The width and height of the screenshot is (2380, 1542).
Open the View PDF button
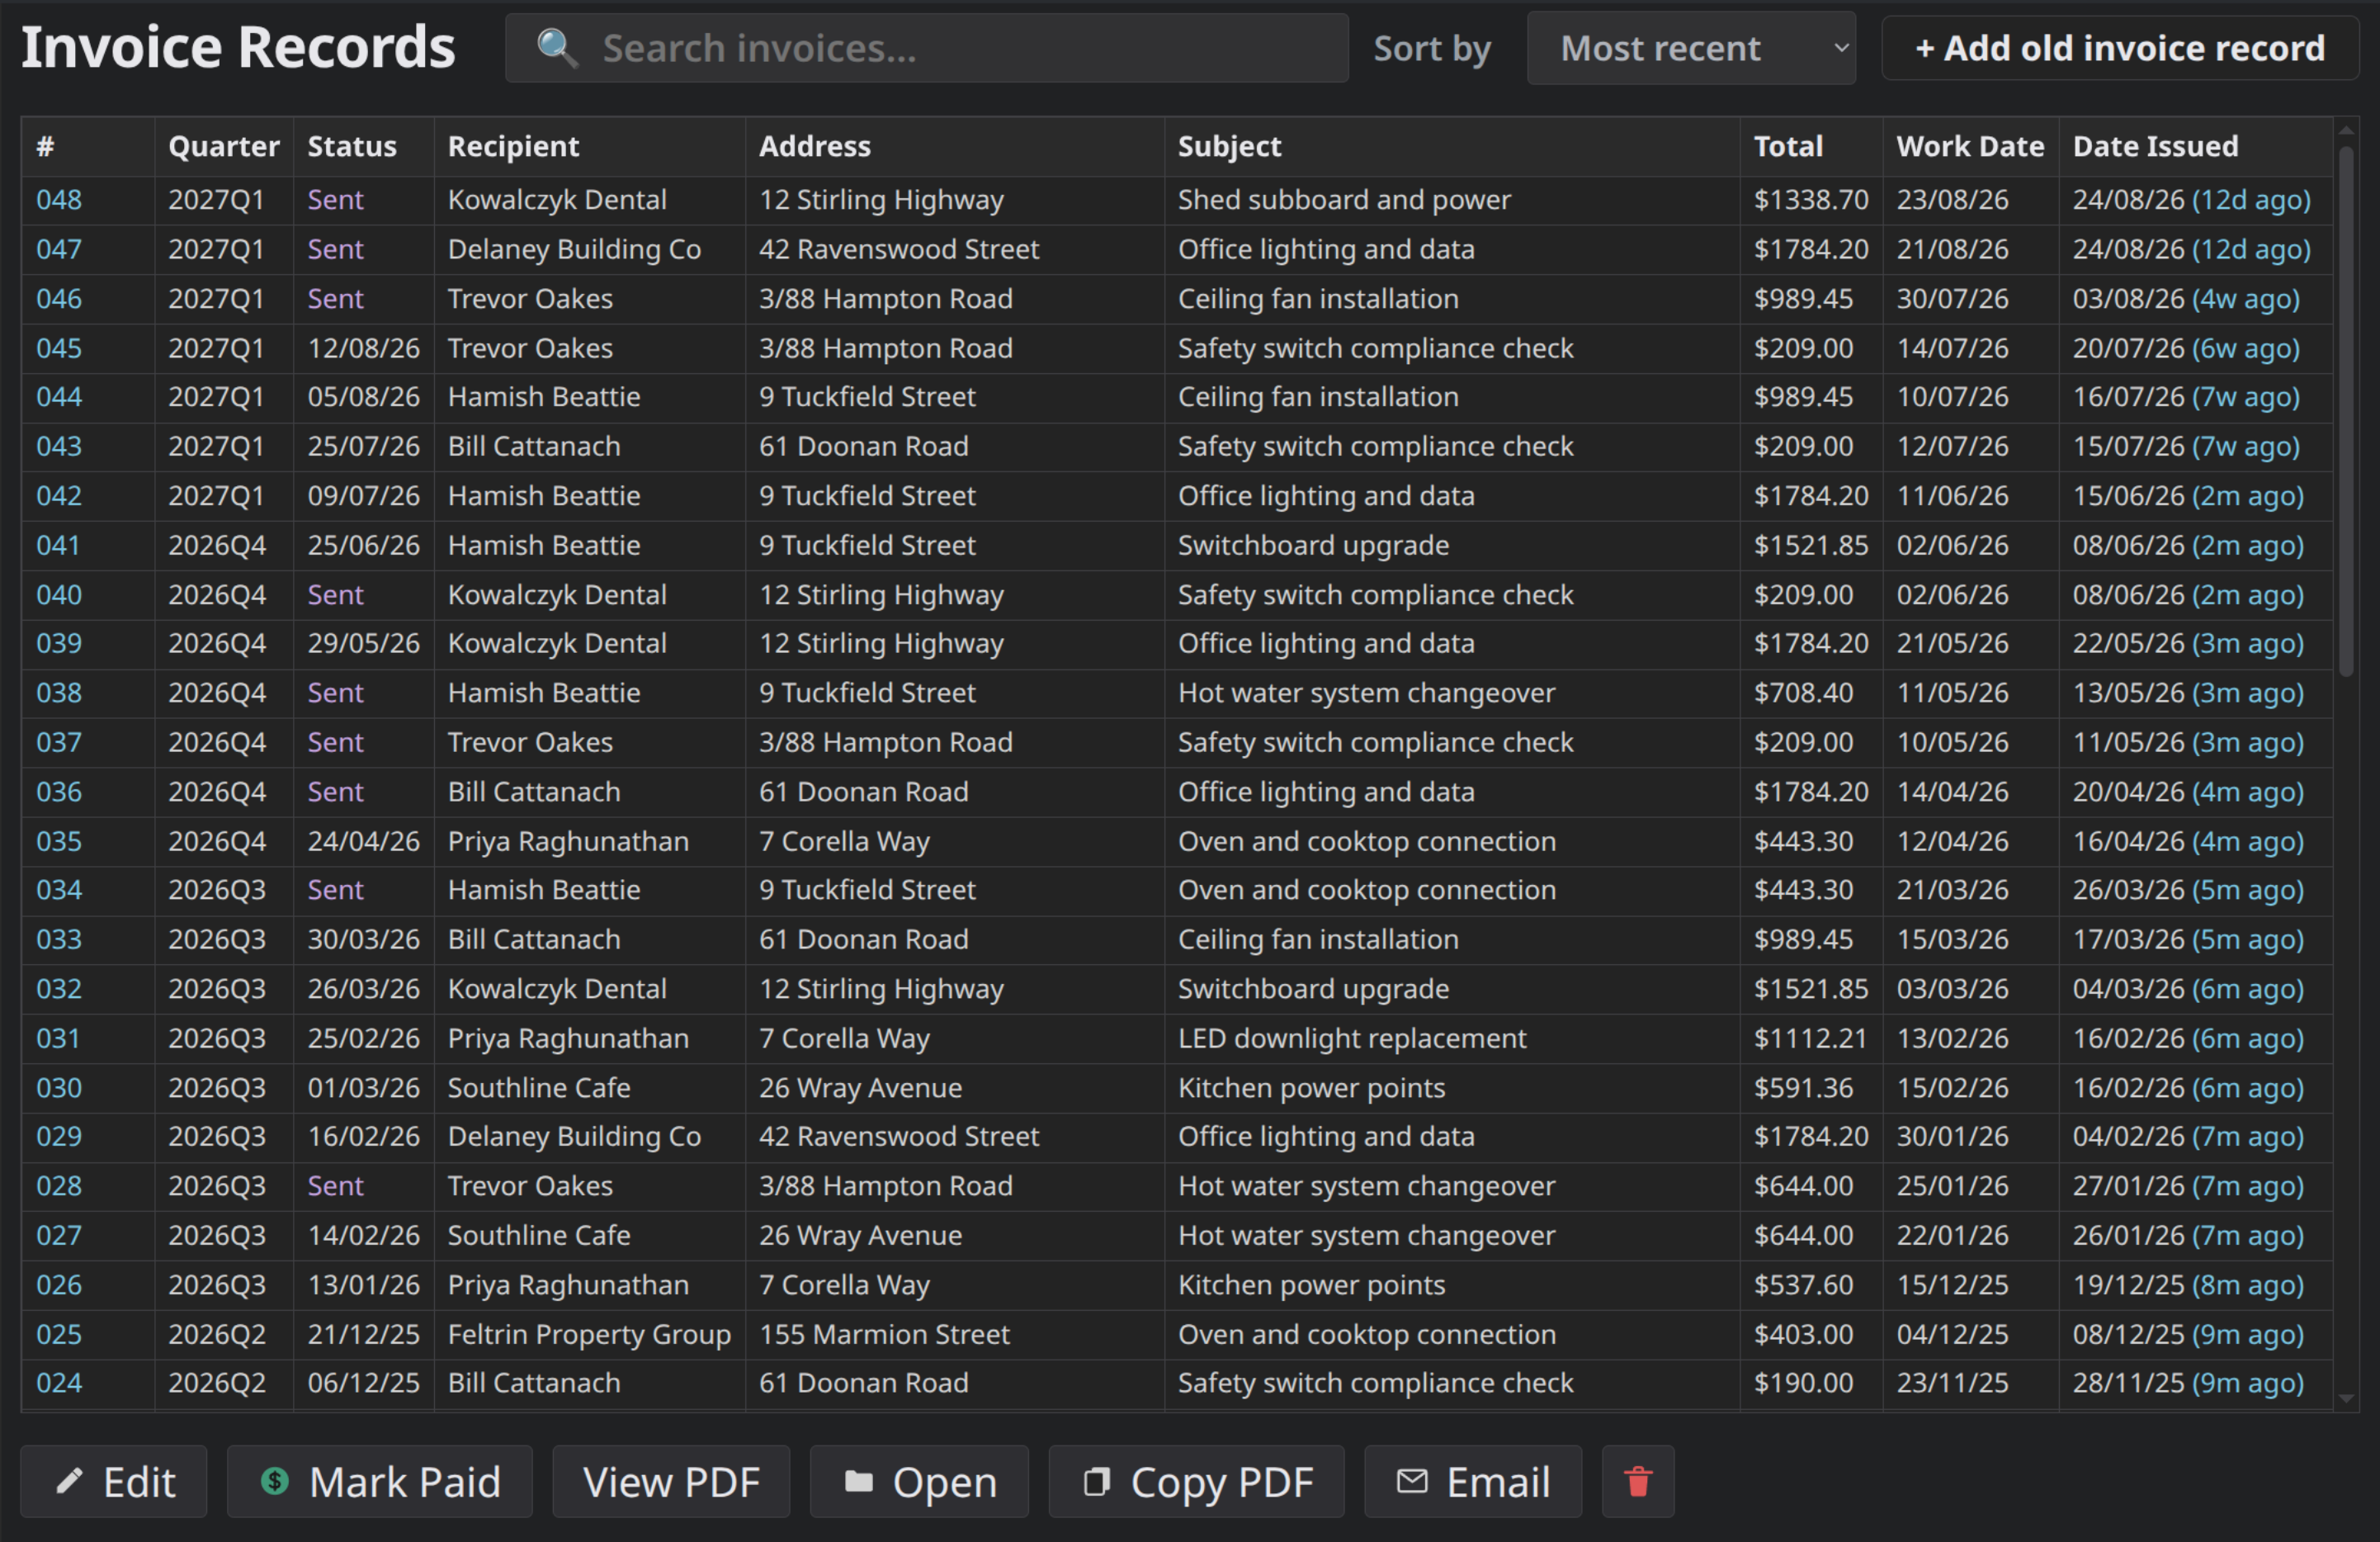(x=671, y=1481)
